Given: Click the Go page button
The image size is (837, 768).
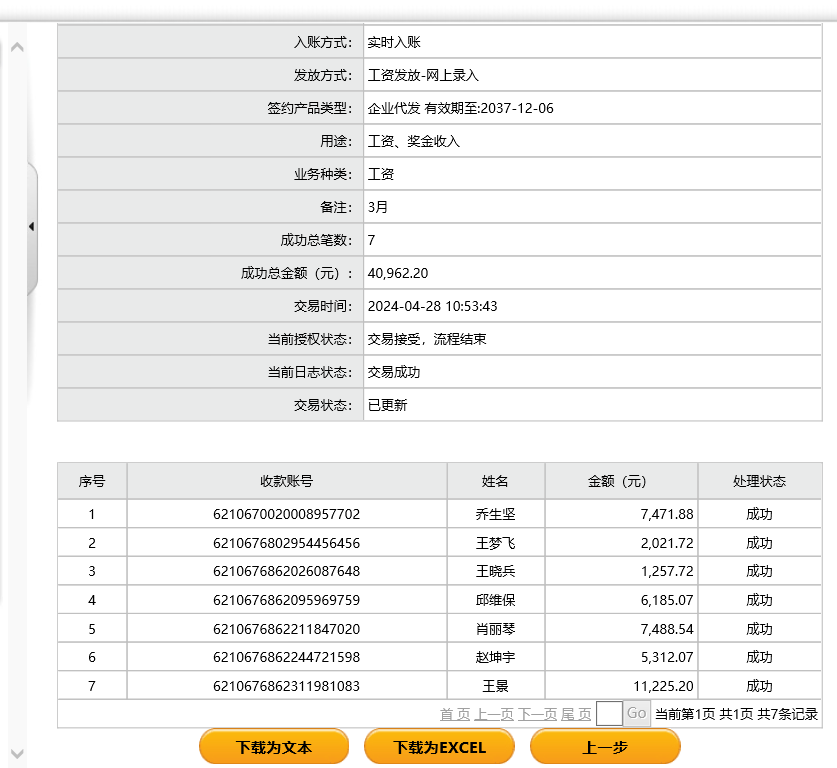Looking at the screenshot, I should (637, 714).
